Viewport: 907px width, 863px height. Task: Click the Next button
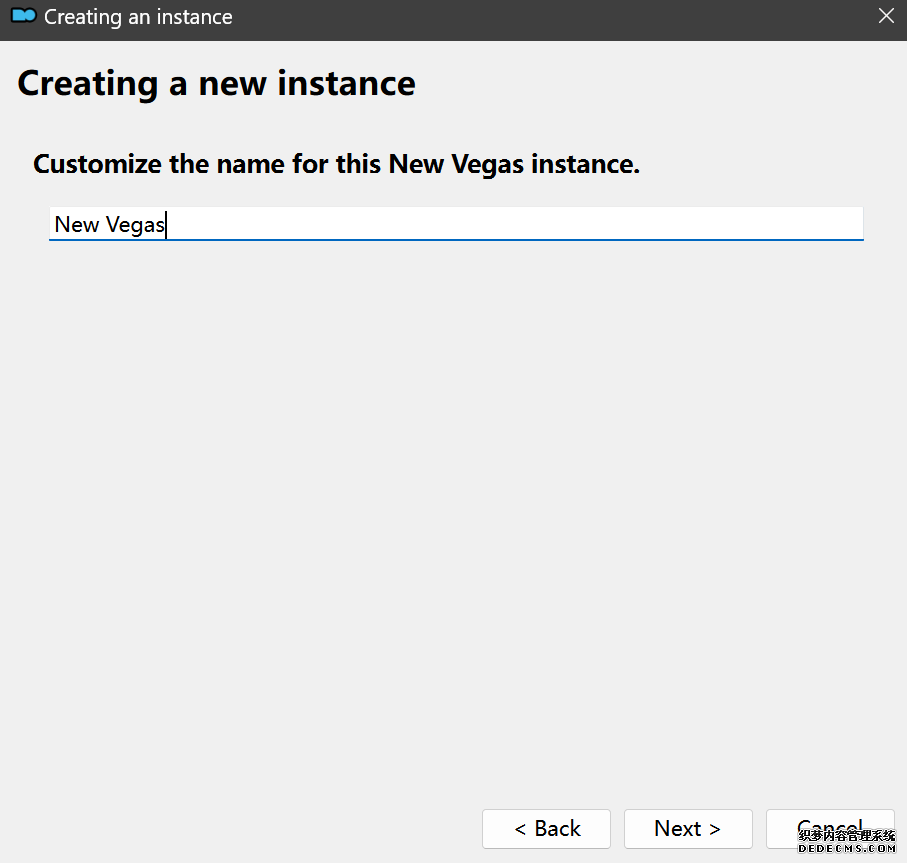pos(688,828)
